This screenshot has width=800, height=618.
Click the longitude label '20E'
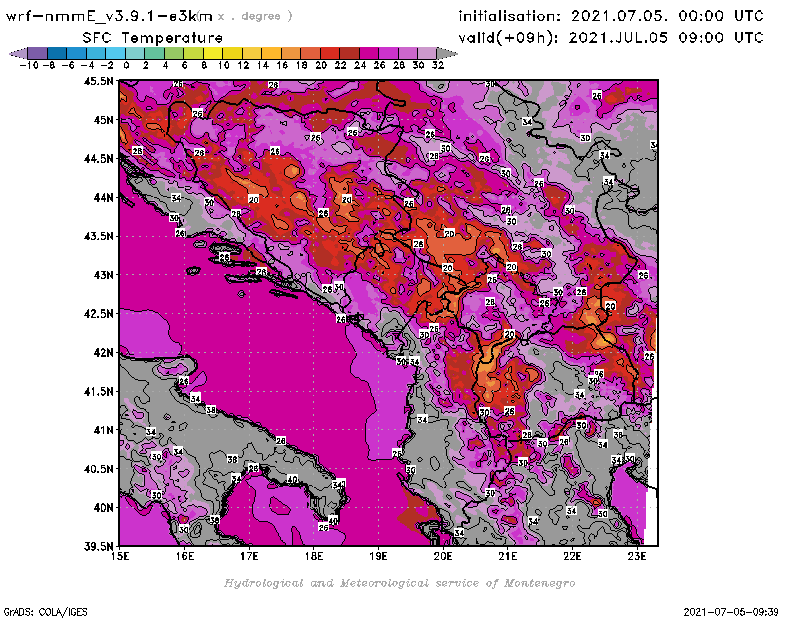443,556
